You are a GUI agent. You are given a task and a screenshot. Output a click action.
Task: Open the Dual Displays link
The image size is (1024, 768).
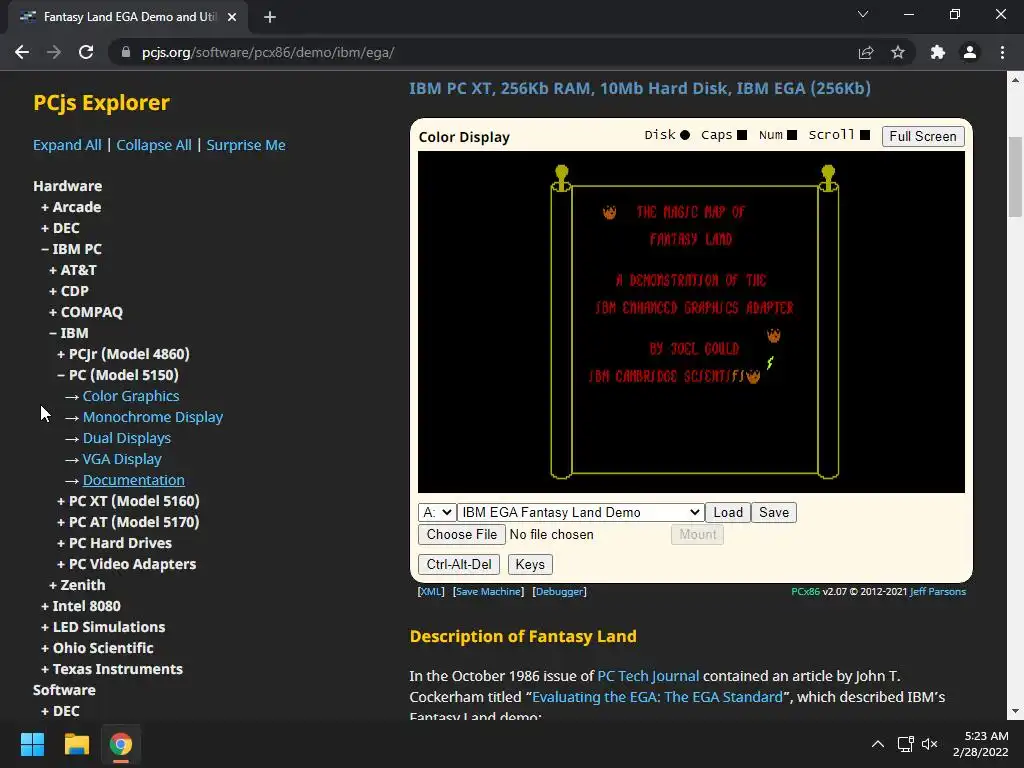(127, 438)
